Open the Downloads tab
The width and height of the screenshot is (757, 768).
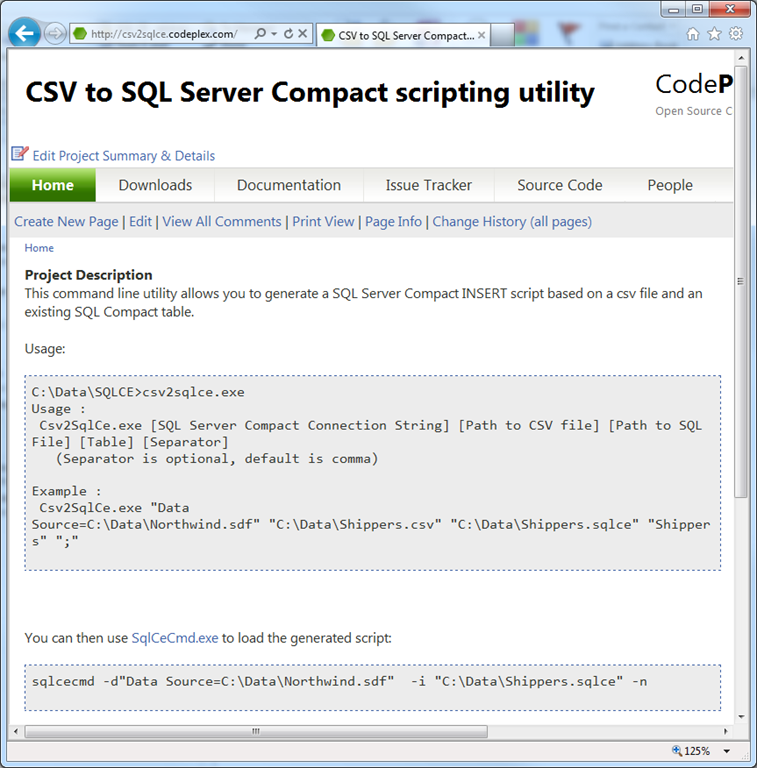coord(155,185)
